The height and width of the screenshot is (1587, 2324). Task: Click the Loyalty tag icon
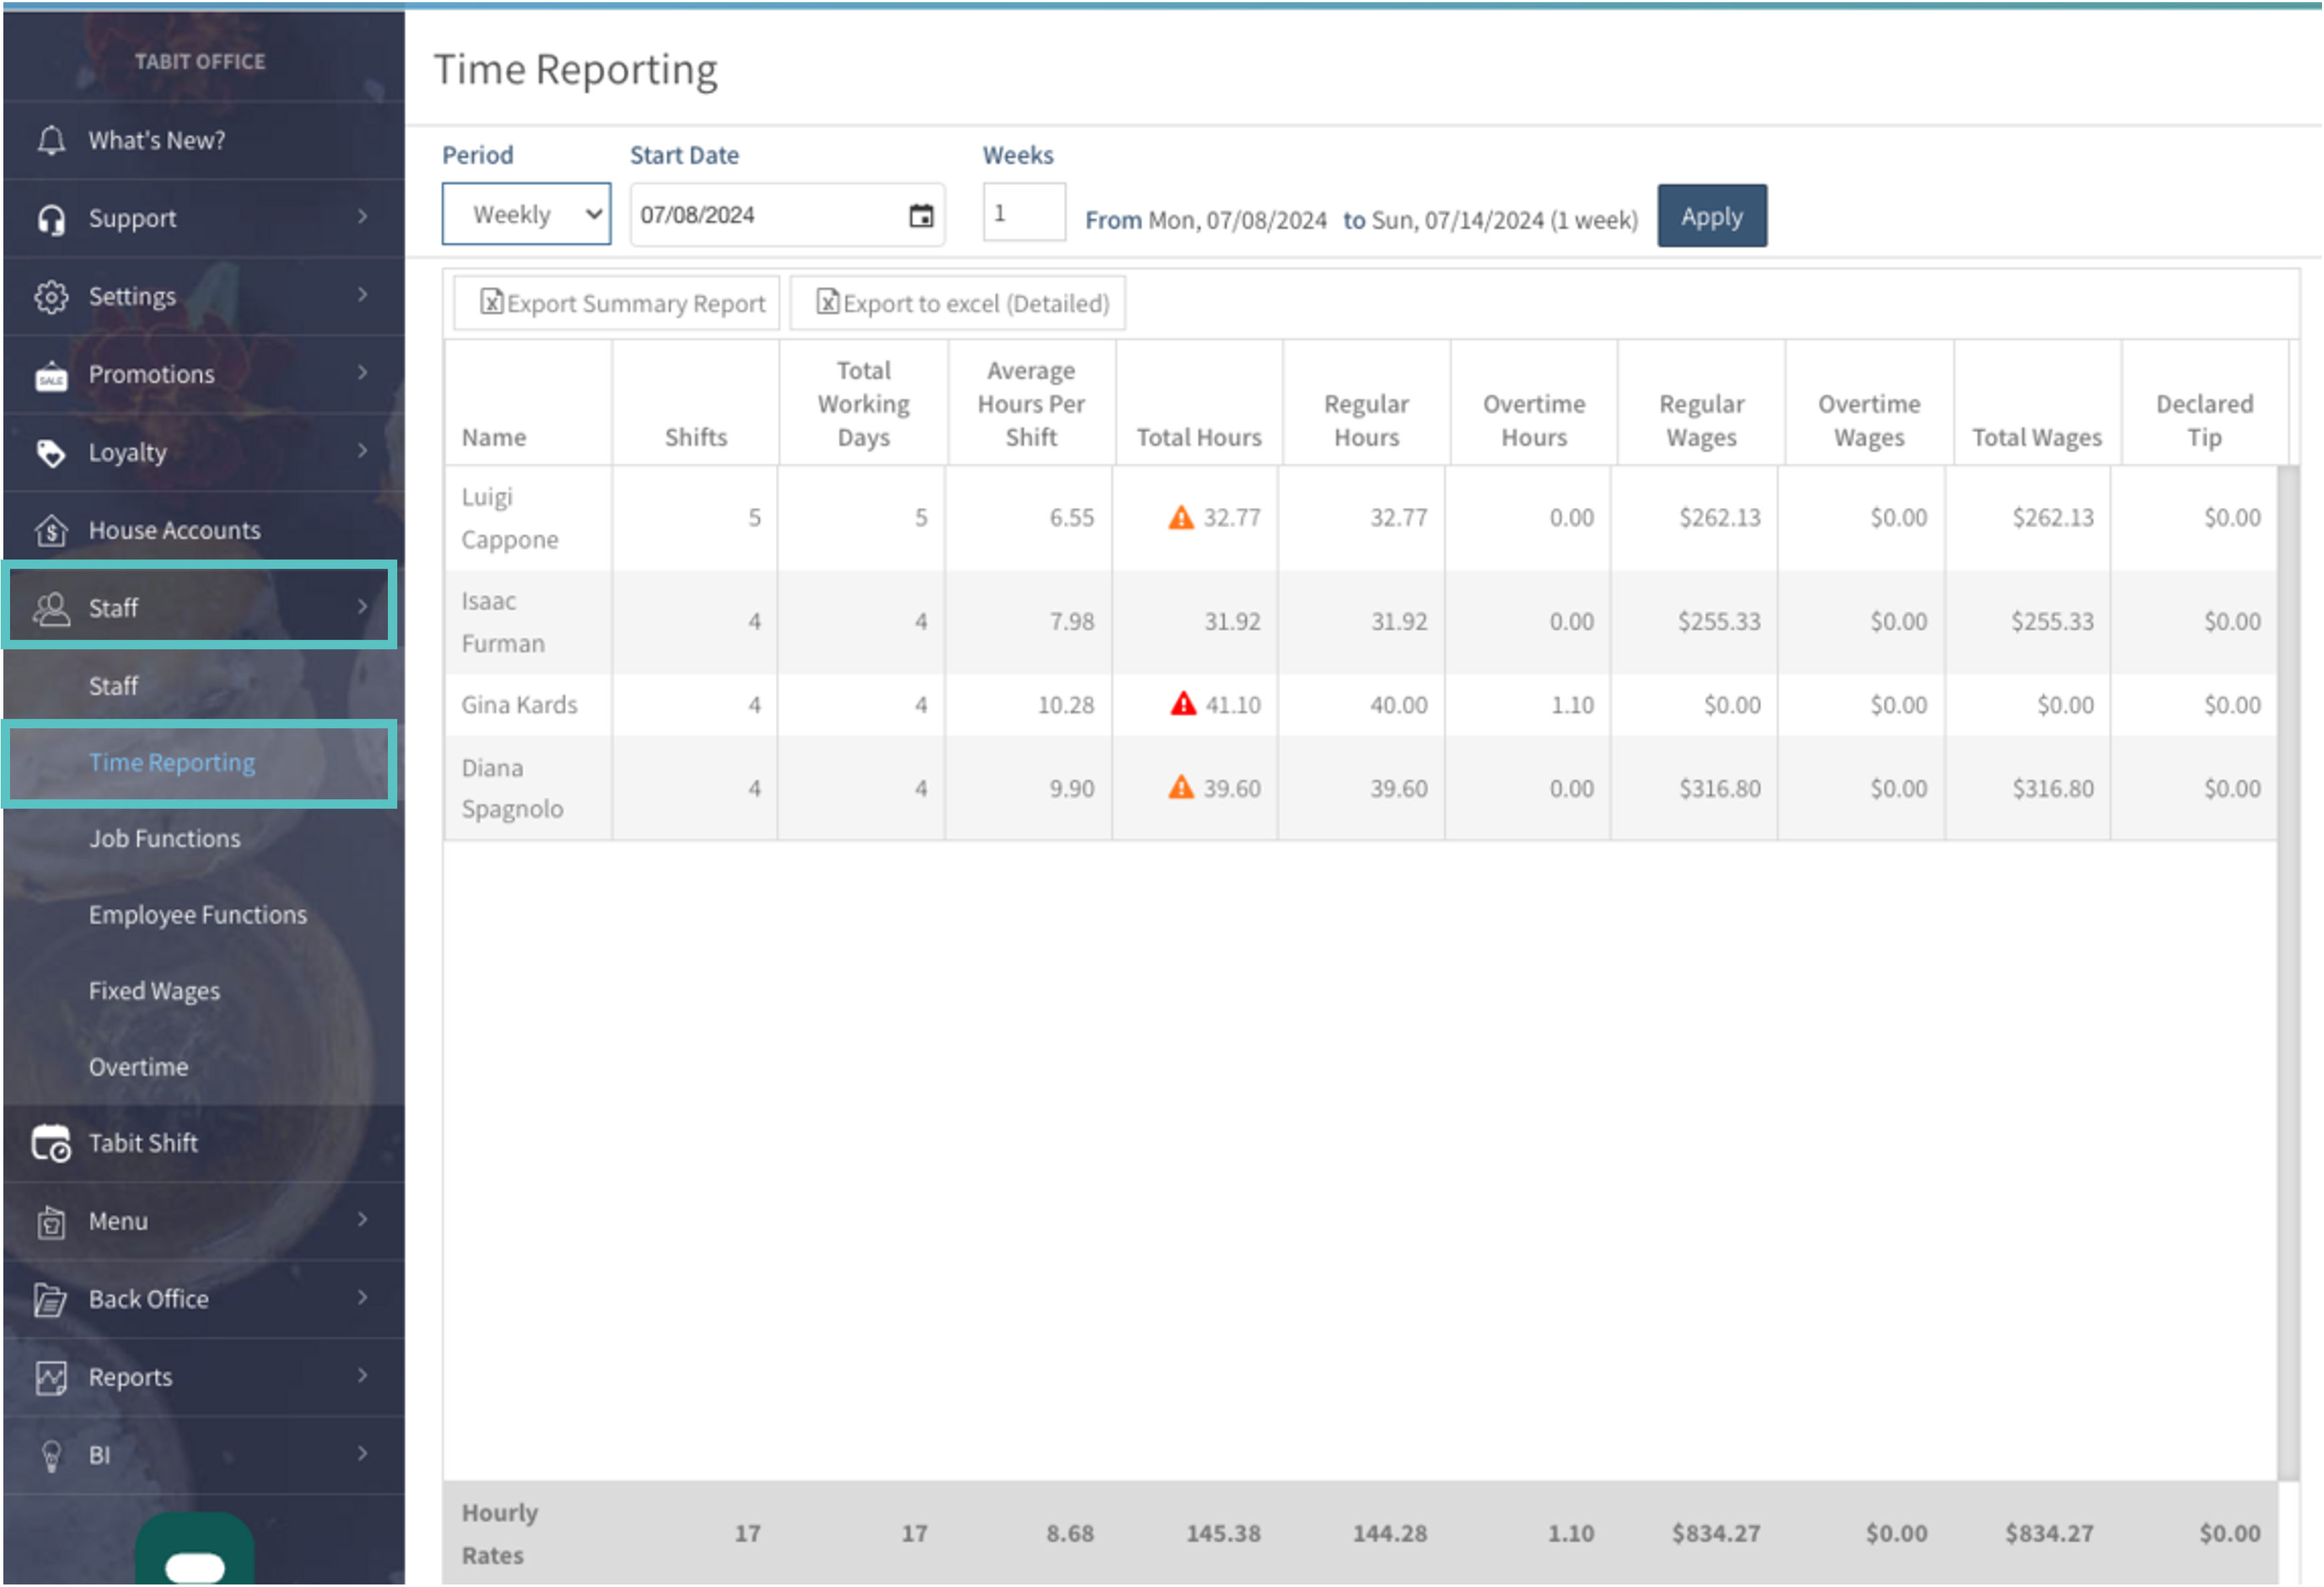(51, 453)
